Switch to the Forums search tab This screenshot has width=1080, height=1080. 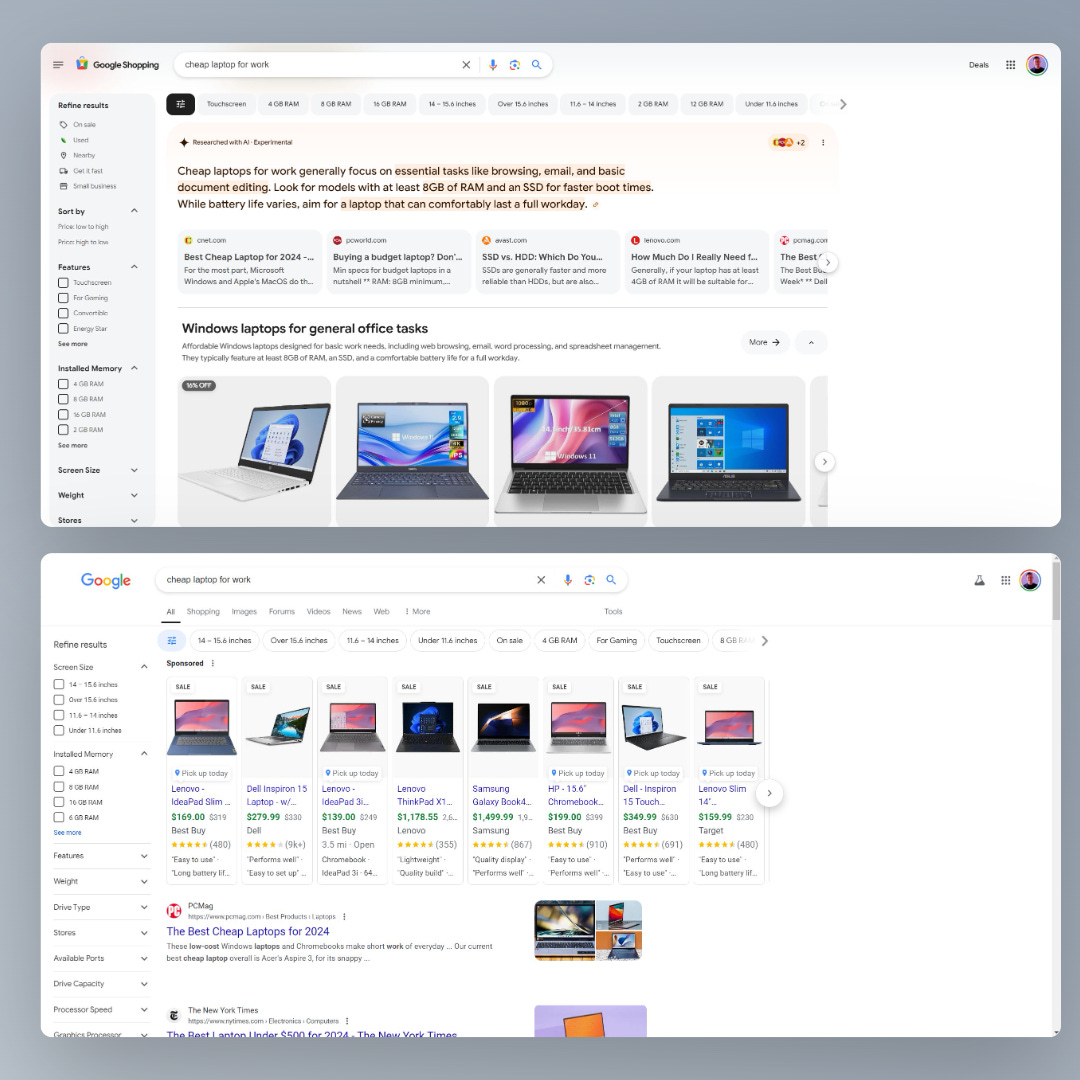[282, 612]
